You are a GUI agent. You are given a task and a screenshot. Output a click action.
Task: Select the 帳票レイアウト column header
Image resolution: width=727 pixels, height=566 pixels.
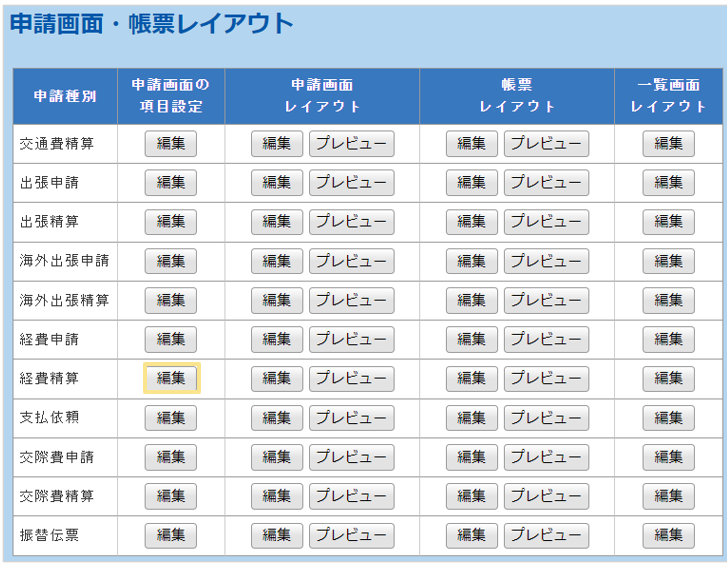(517, 96)
